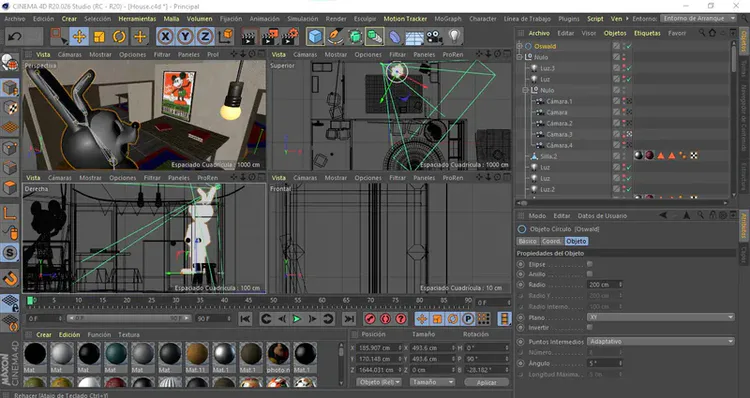Click Render View clapperboard icon
The width and height of the screenshot is (750, 398).
coord(249,37)
